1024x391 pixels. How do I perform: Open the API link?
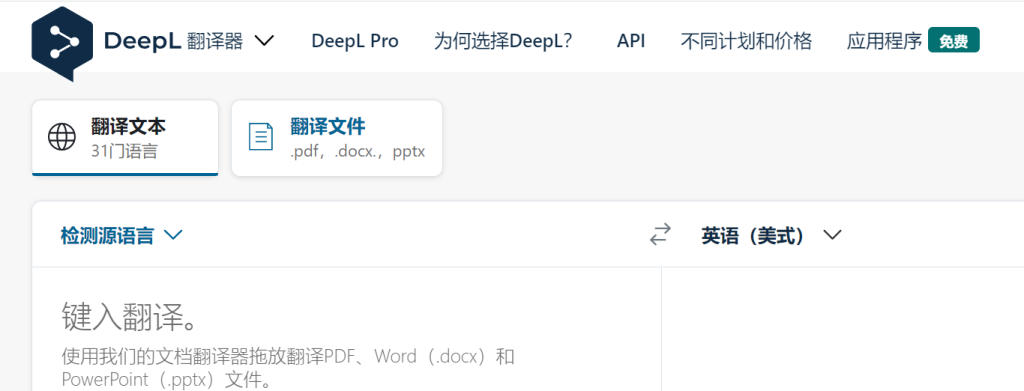click(x=631, y=41)
